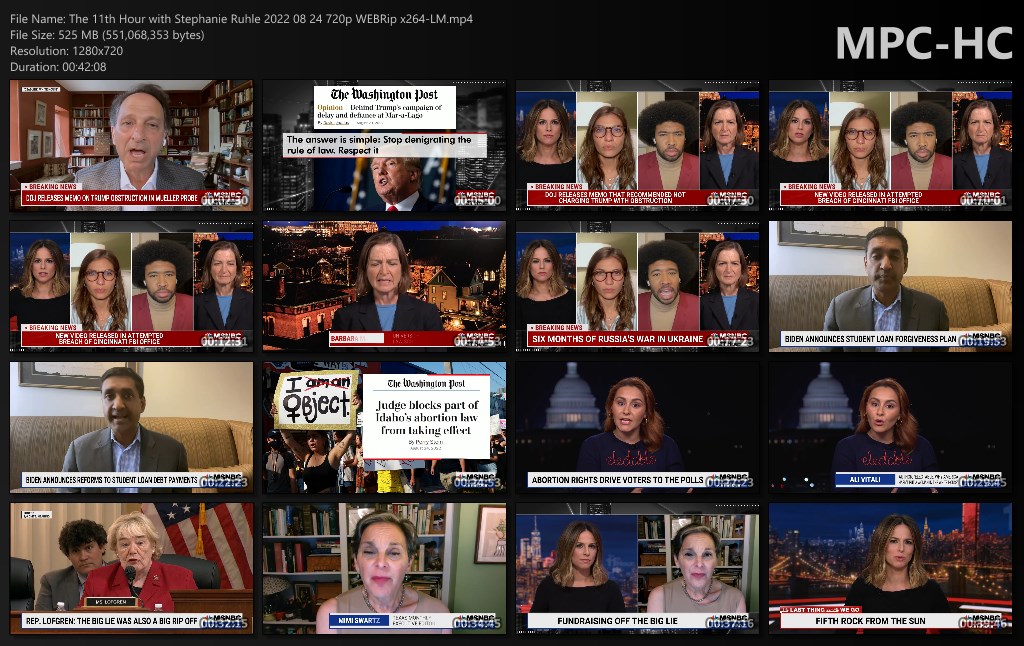Select the 'Fundraising off the Big Lie' thumbnail
This screenshot has width=1024, height=646.
(637, 568)
